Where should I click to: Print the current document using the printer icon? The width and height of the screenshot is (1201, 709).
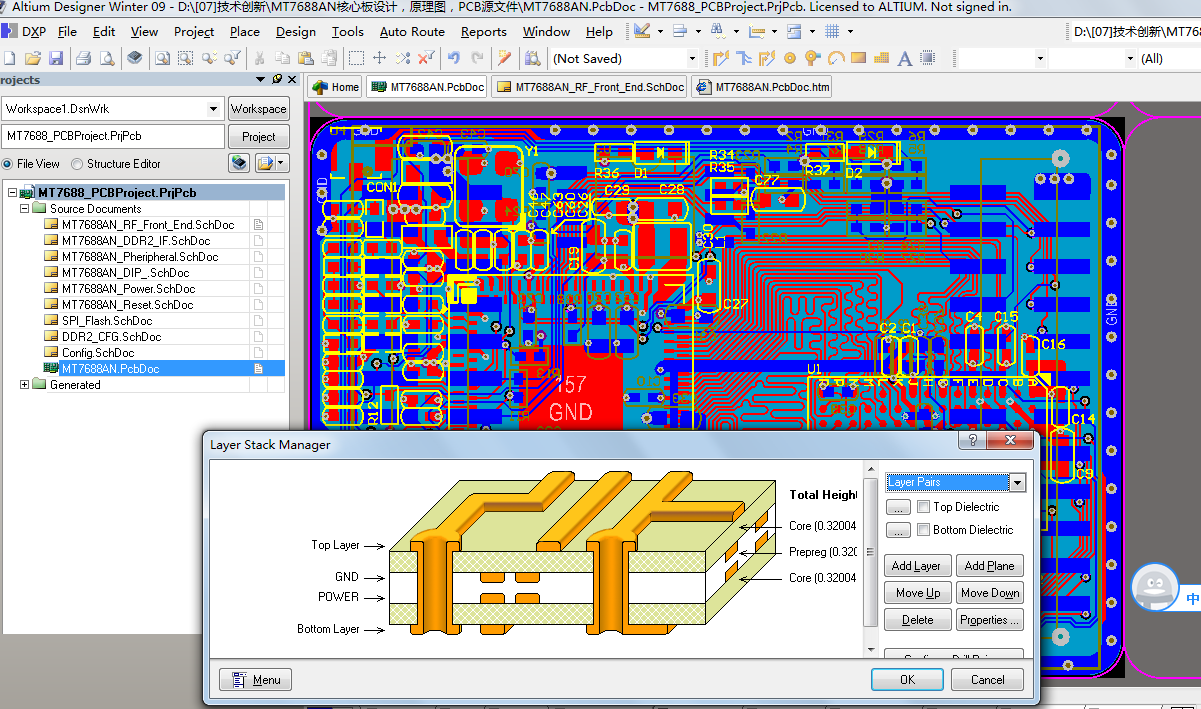pyautogui.click(x=83, y=58)
